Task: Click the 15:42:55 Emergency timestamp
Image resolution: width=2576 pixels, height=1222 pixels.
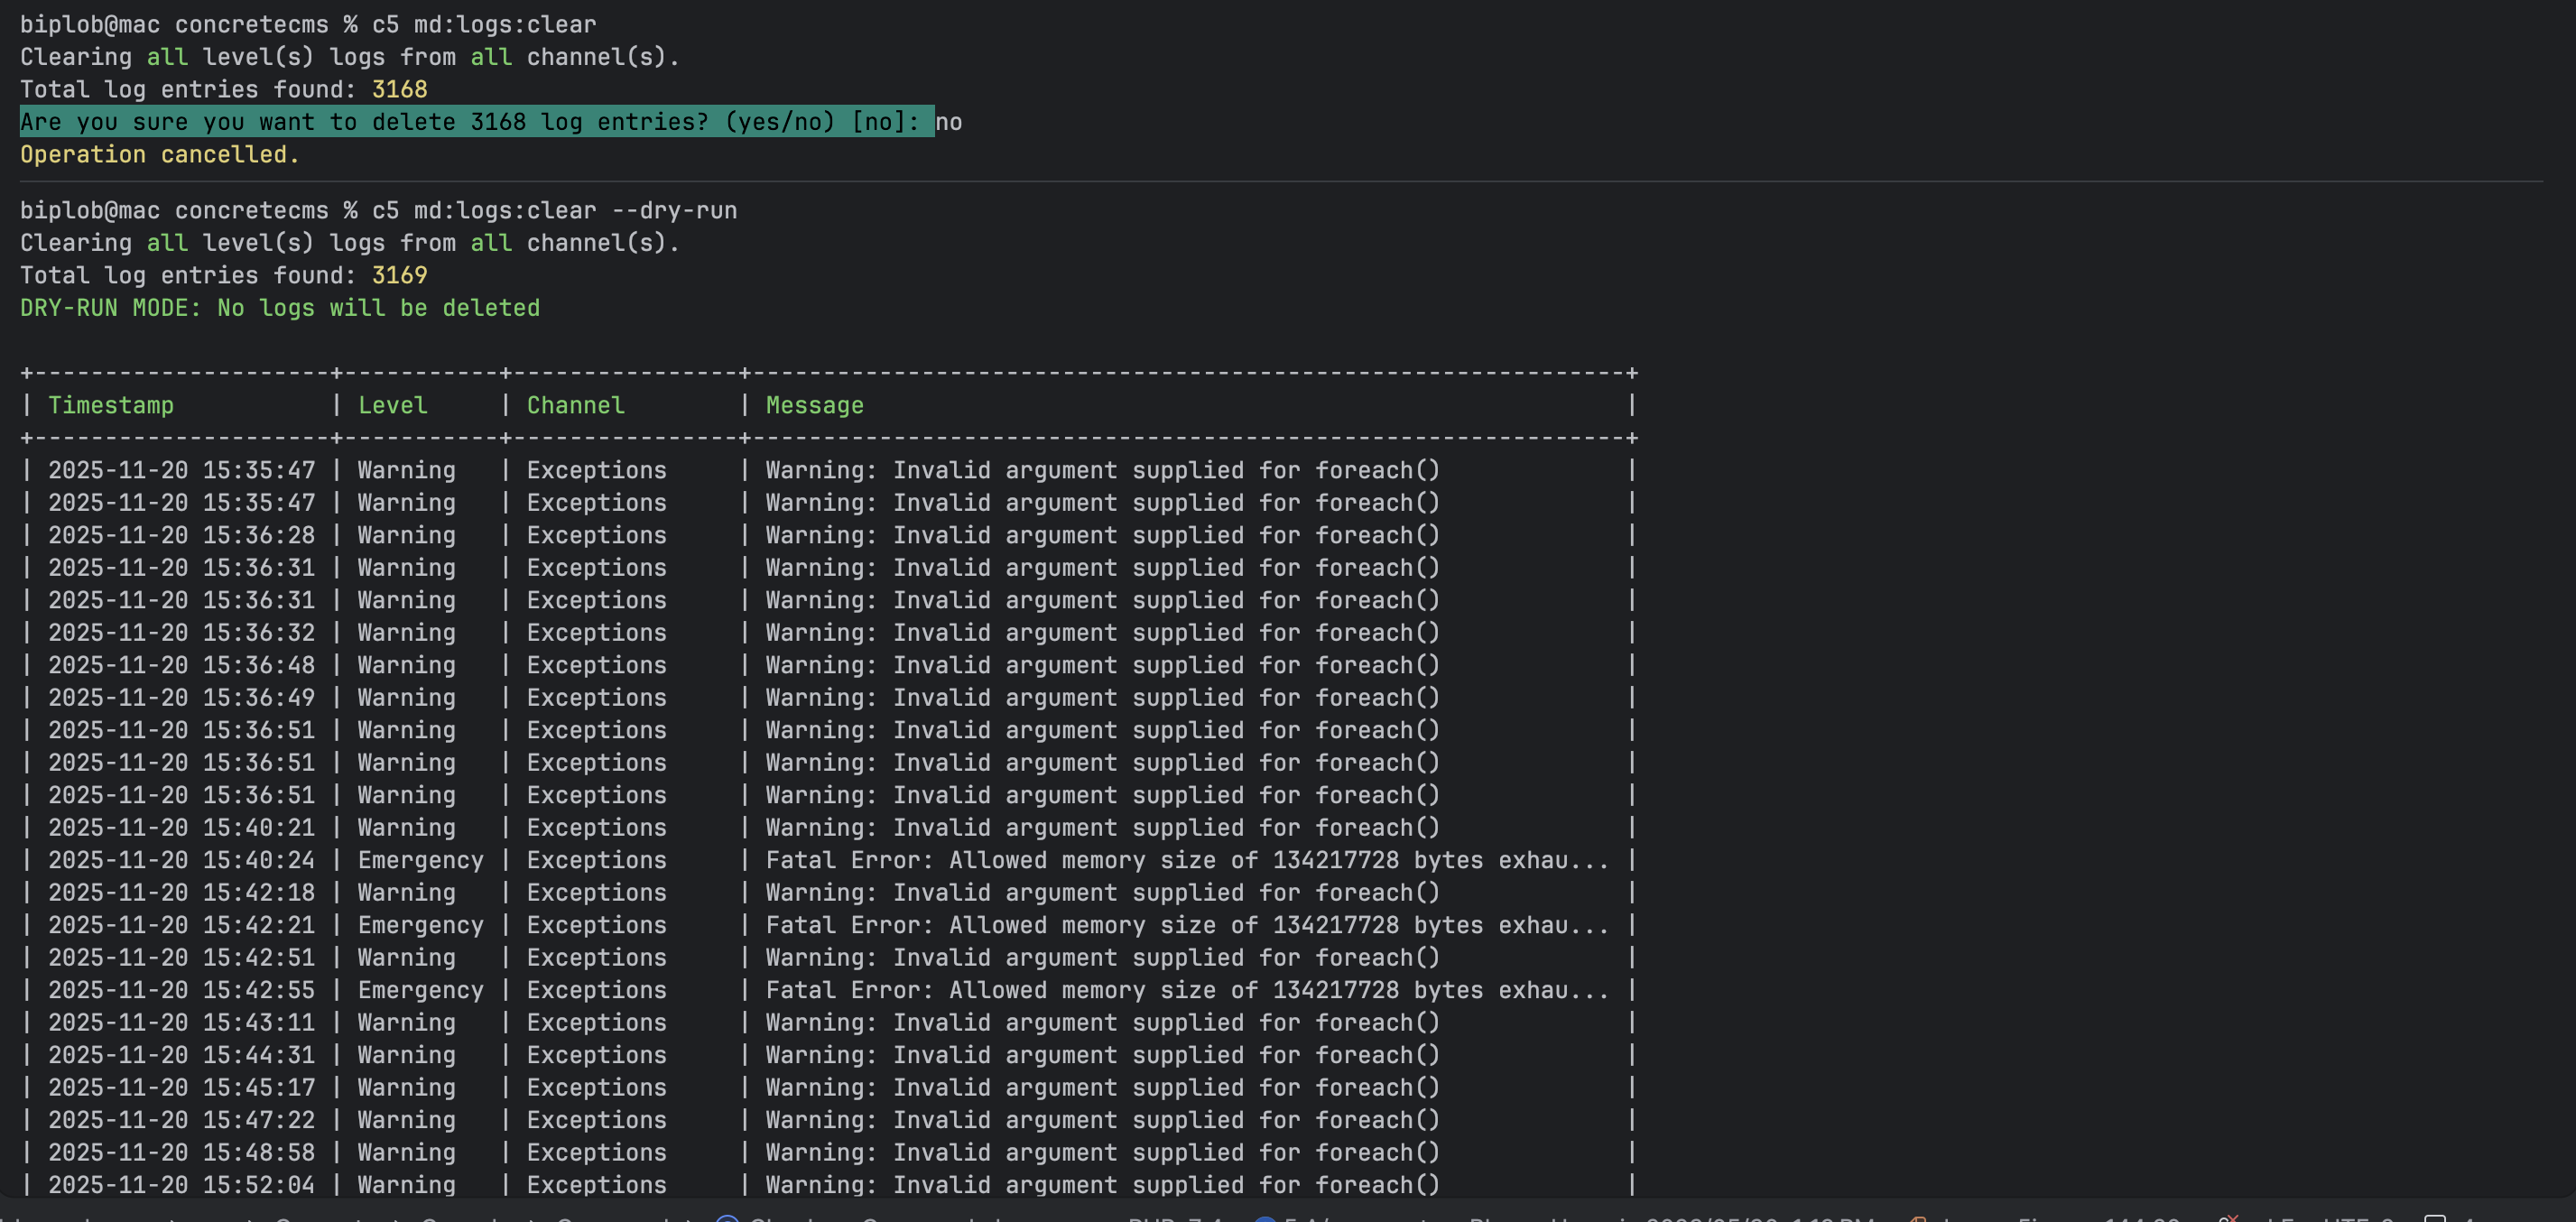Action: tap(181, 990)
